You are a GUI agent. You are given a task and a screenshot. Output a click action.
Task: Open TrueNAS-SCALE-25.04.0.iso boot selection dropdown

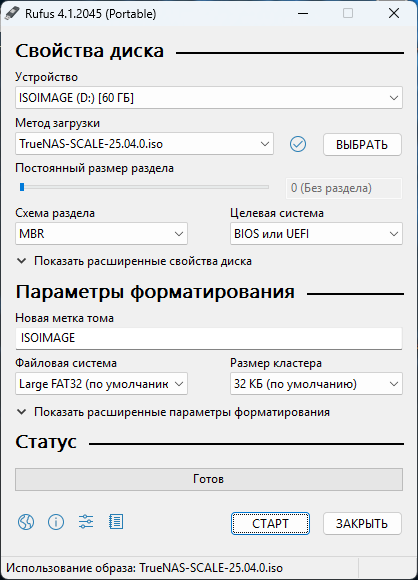point(144,144)
